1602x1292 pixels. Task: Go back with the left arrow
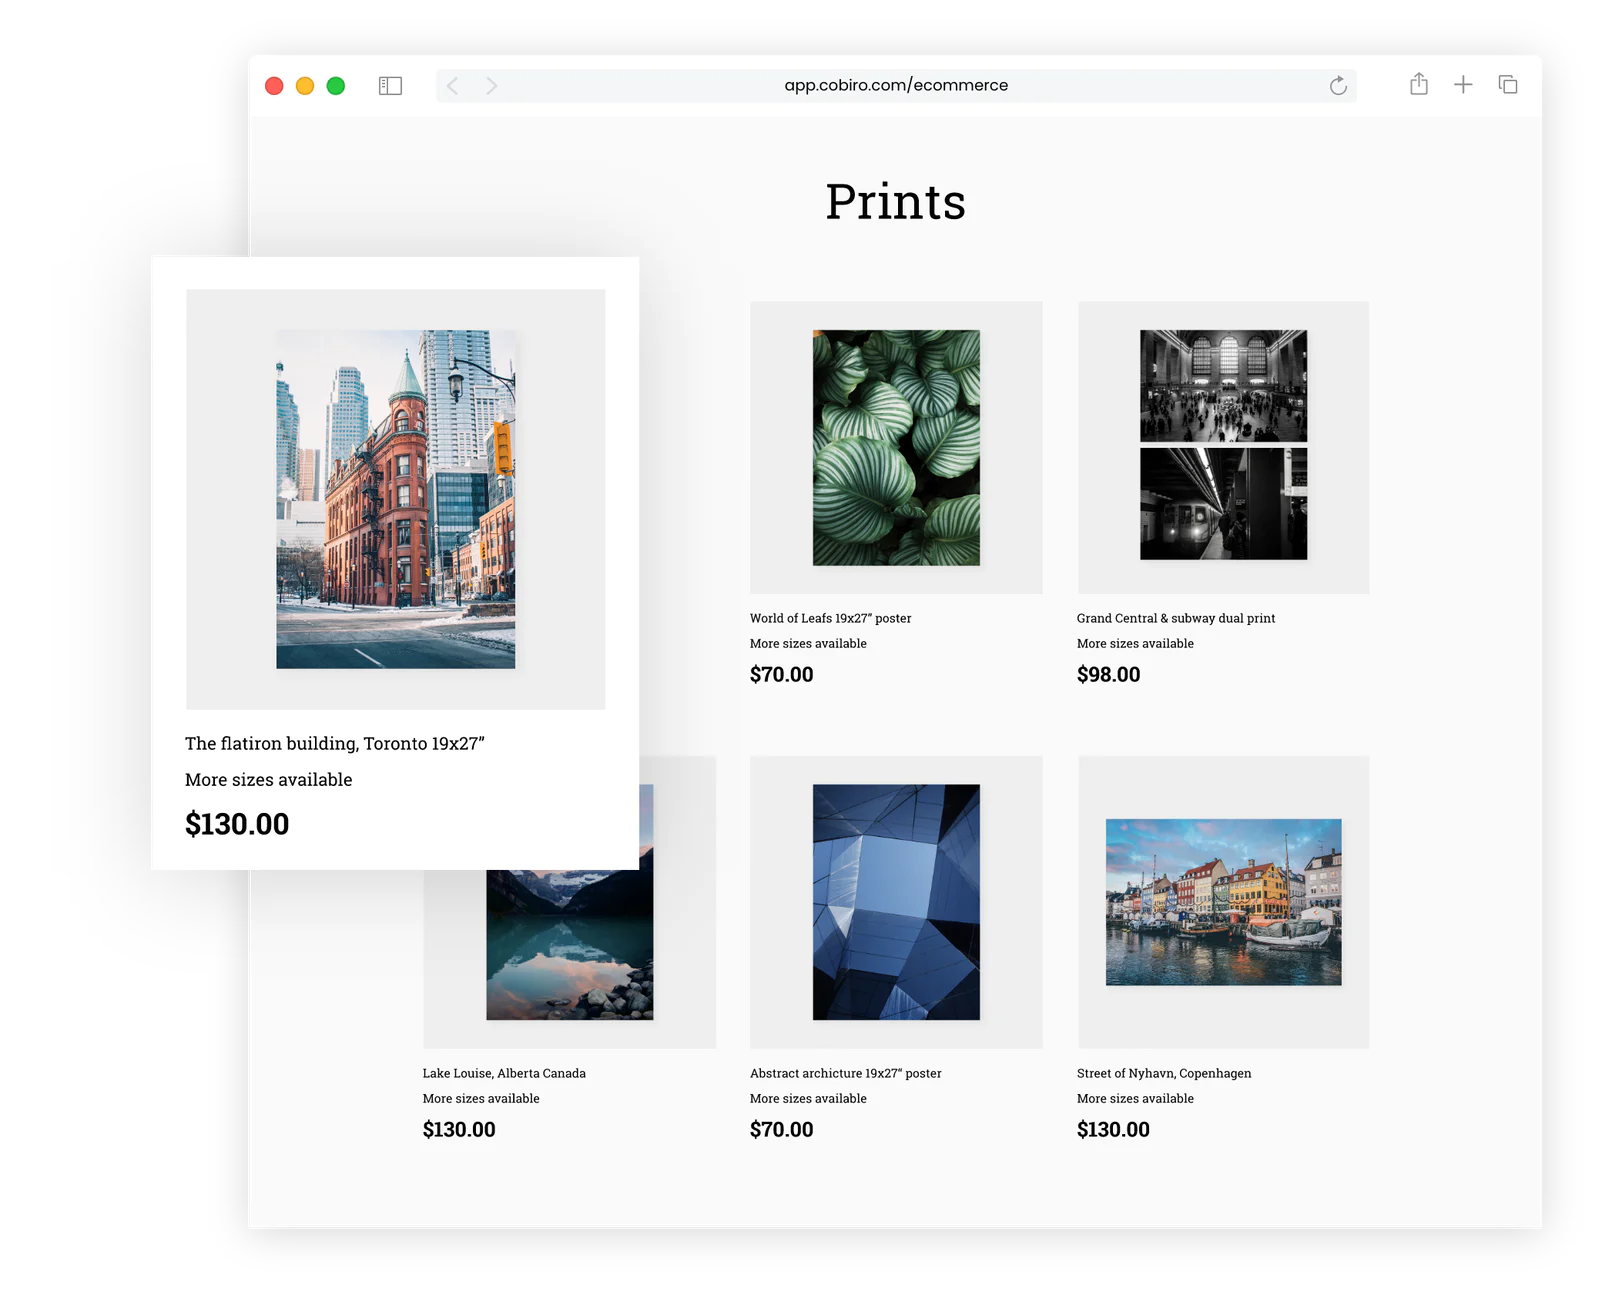[x=453, y=86]
